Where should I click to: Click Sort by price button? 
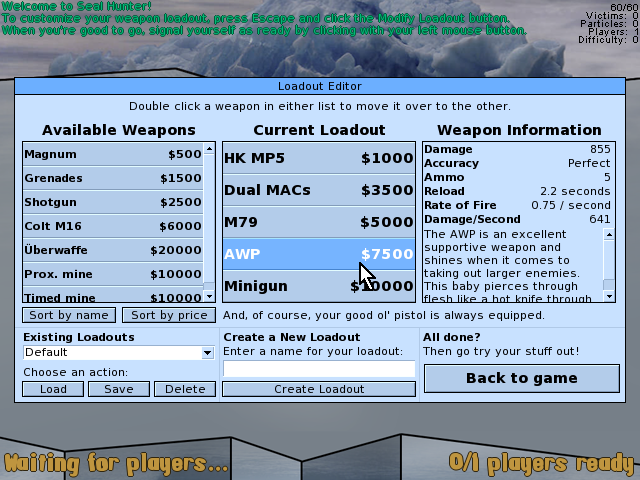coord(169,315)
